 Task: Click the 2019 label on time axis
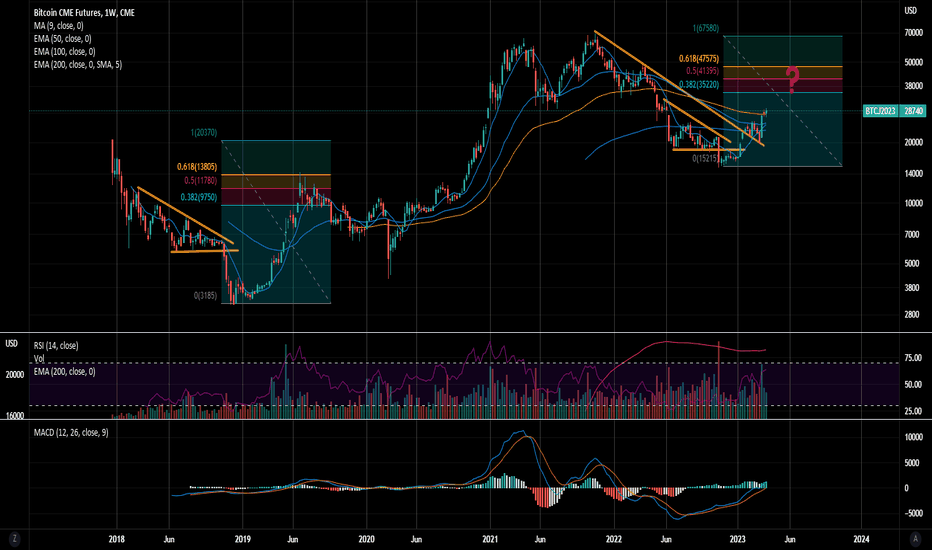(243, 539)
